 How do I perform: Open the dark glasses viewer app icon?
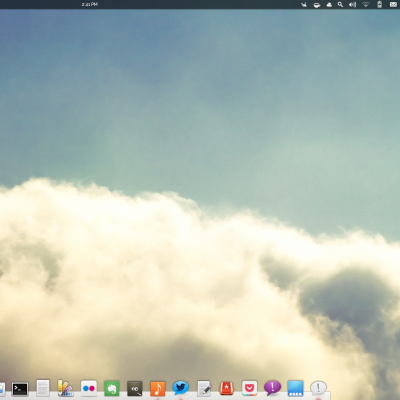coord(135,389)
